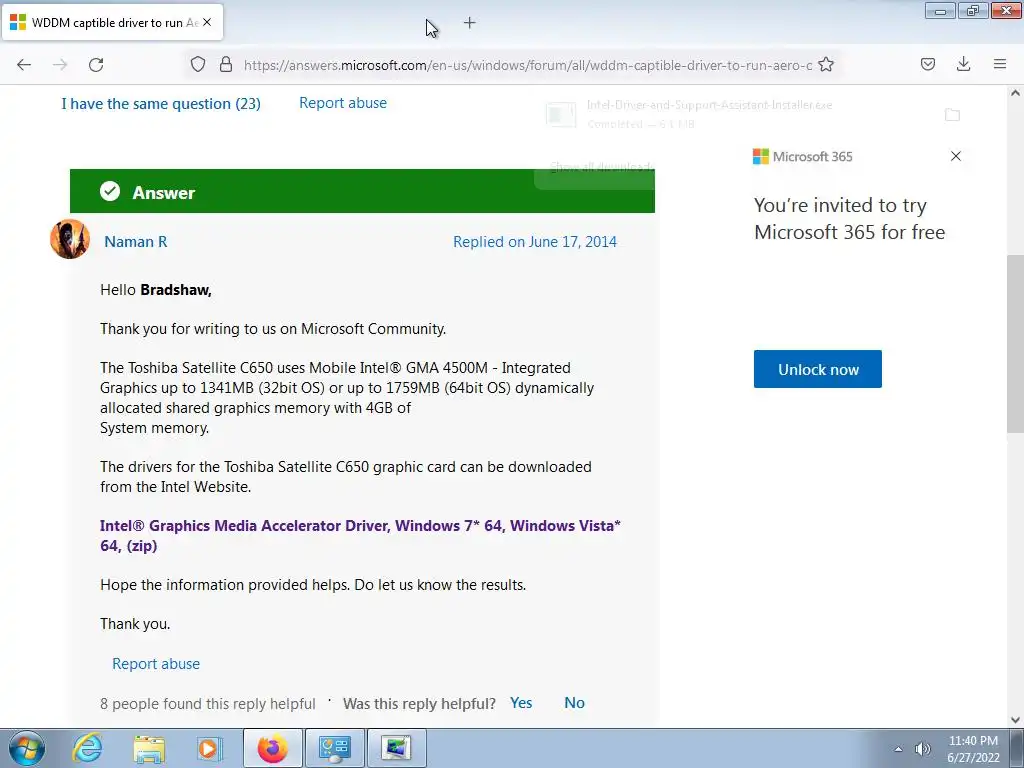Open Naman R's profile name
Viewport: 1024px width, 768px height.
pyautogui.click(x=136, y=242)
